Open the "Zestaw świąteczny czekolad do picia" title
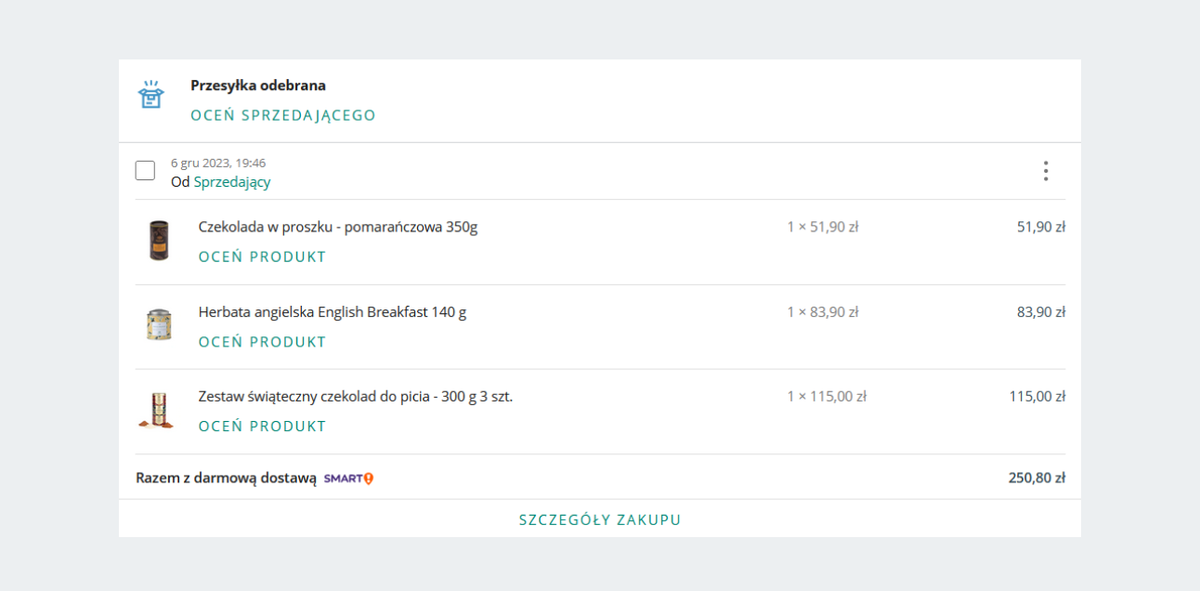 click(x=355, y=396)
